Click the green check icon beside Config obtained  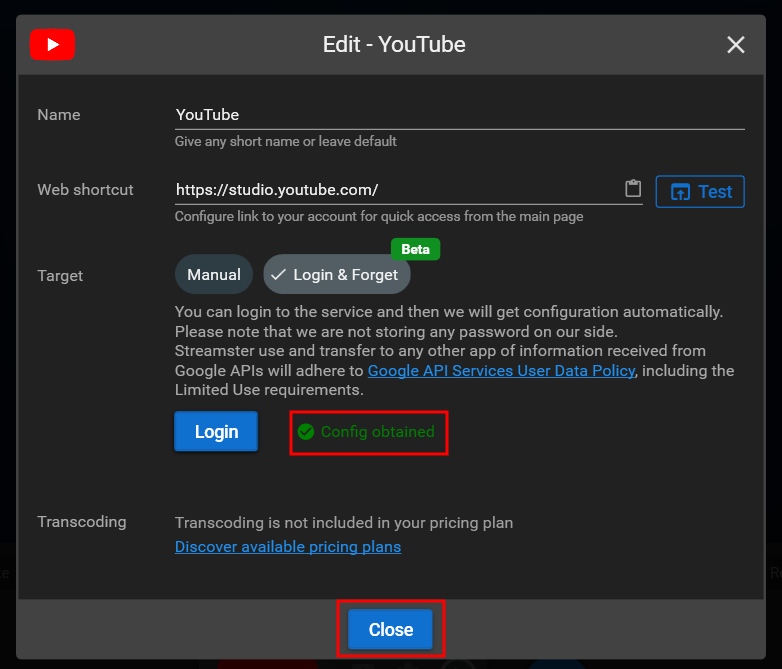click(306, 432)
